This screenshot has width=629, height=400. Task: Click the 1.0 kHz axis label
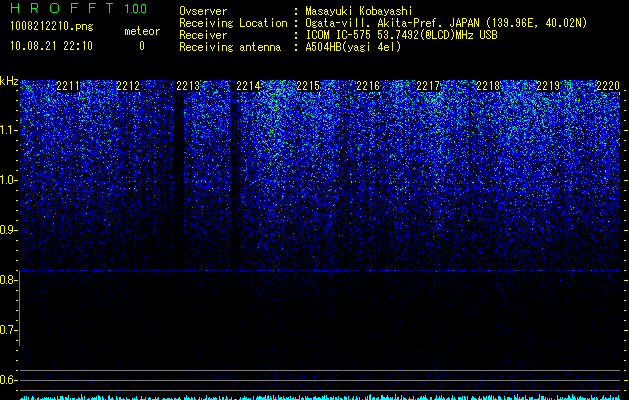pyautogui.click(x=9, y=180)
